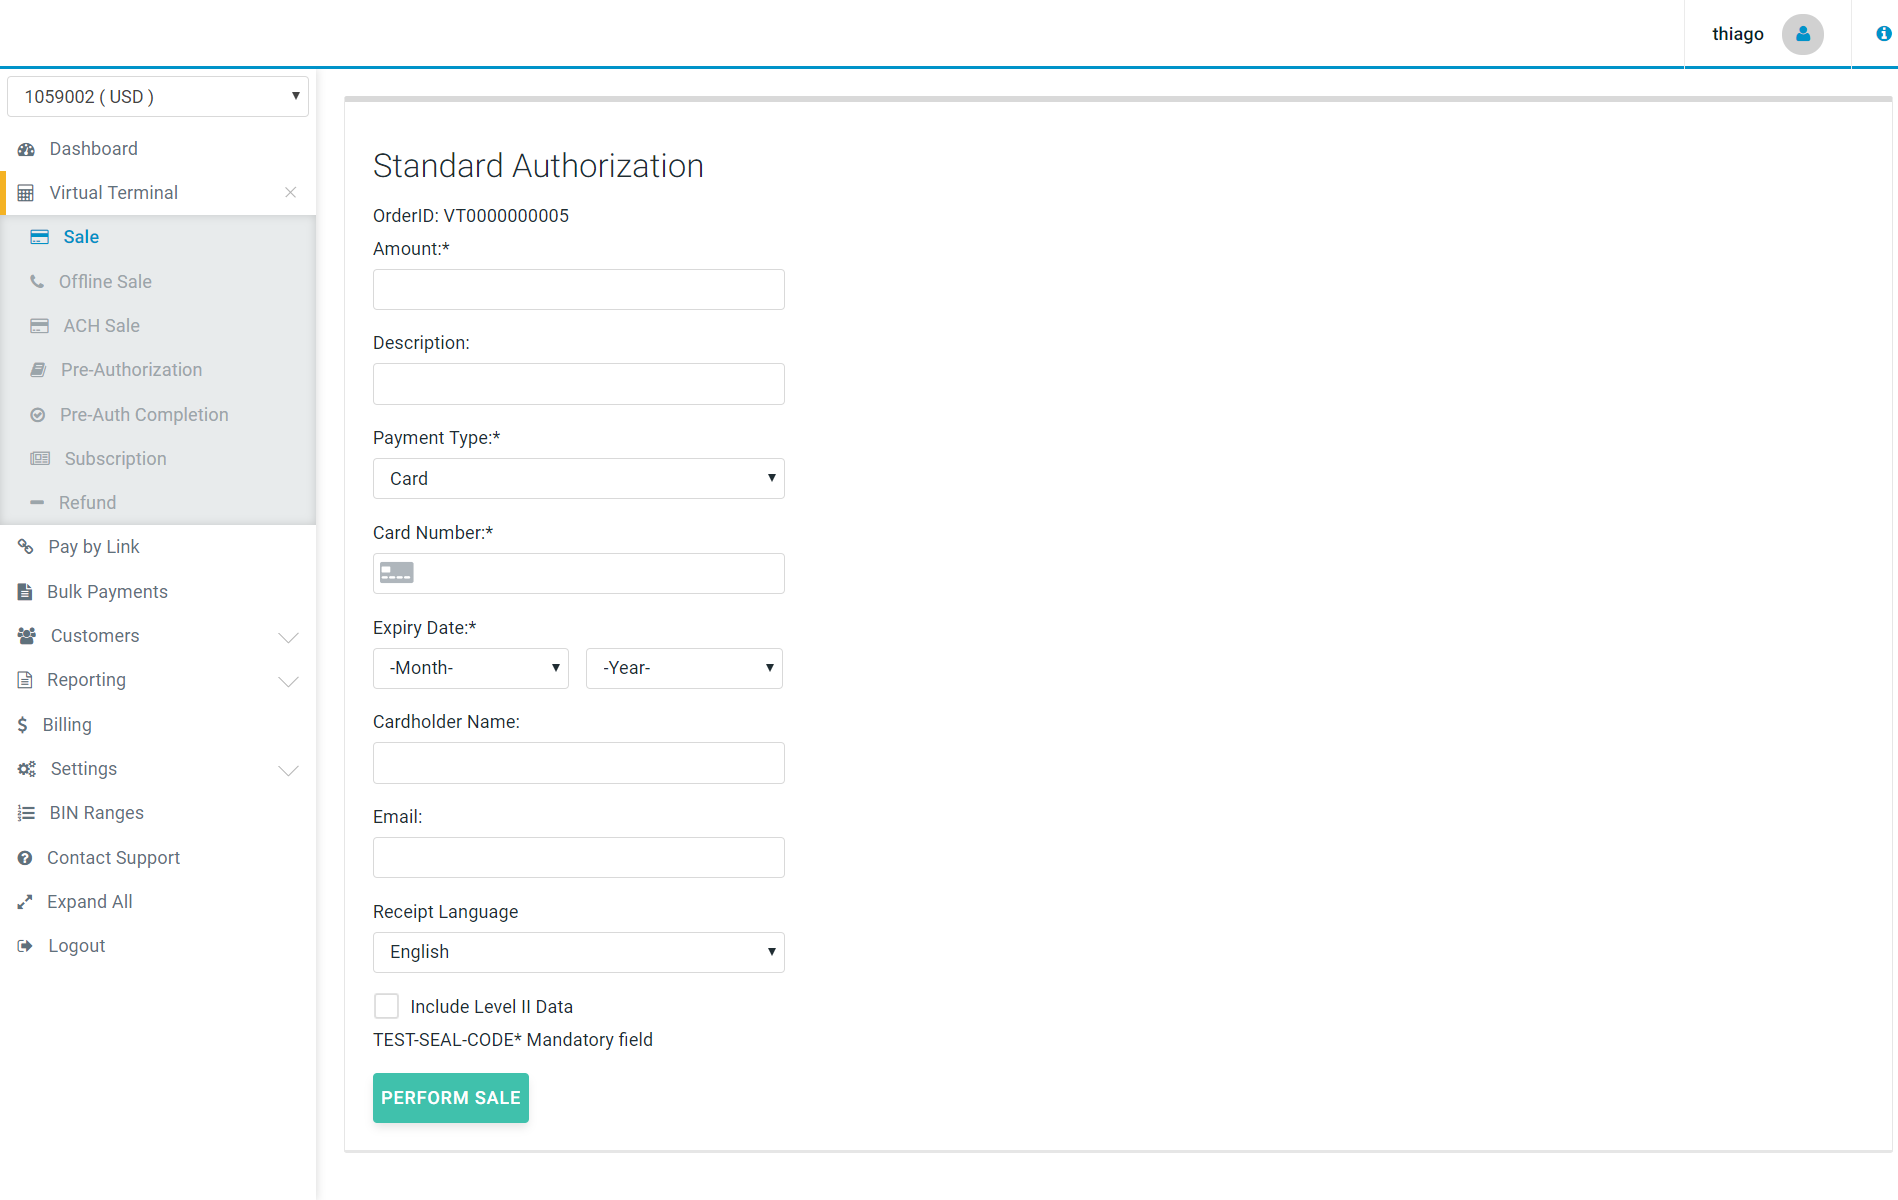
Task: Enable the Include Level II Data checkbox
Action: (386, 1006)
